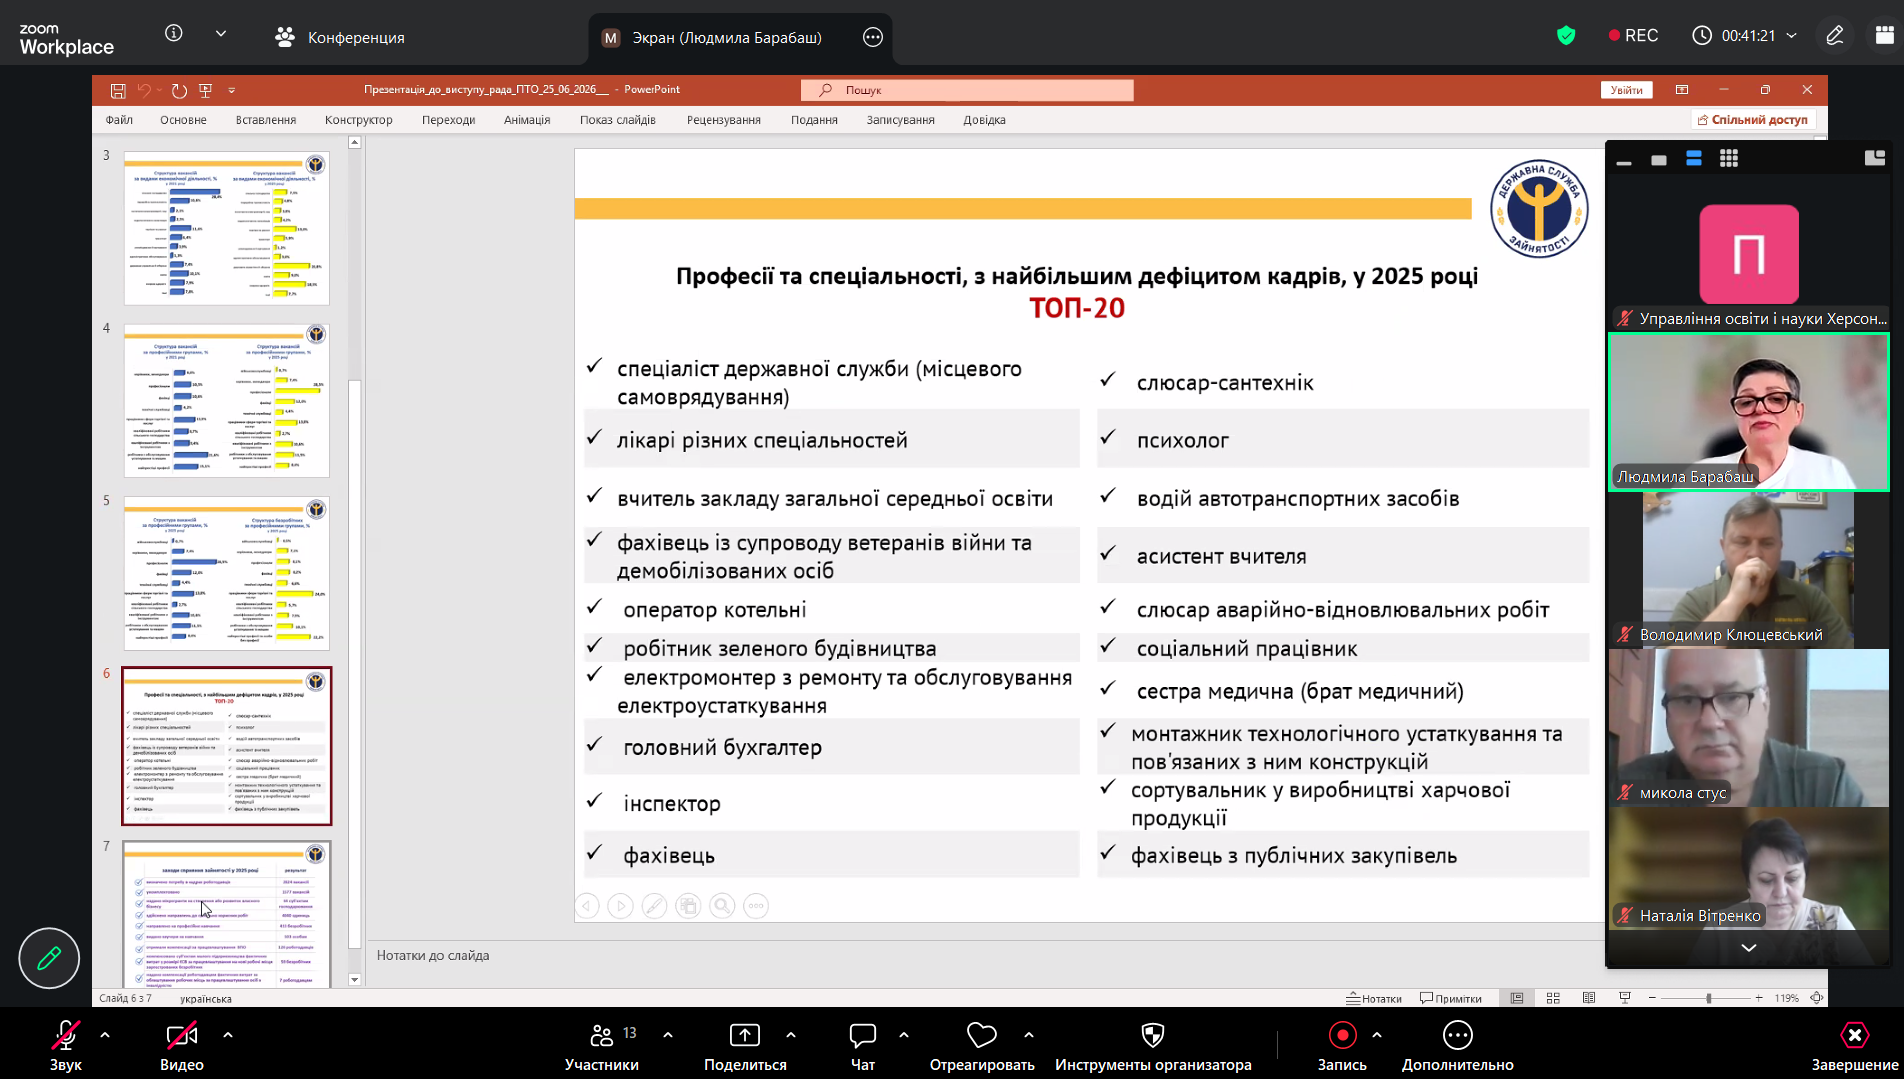Open the chevron menu beside meeting info
Image resolution: width=1904 pixels, height=1079 pixels.
pos(221,33)
